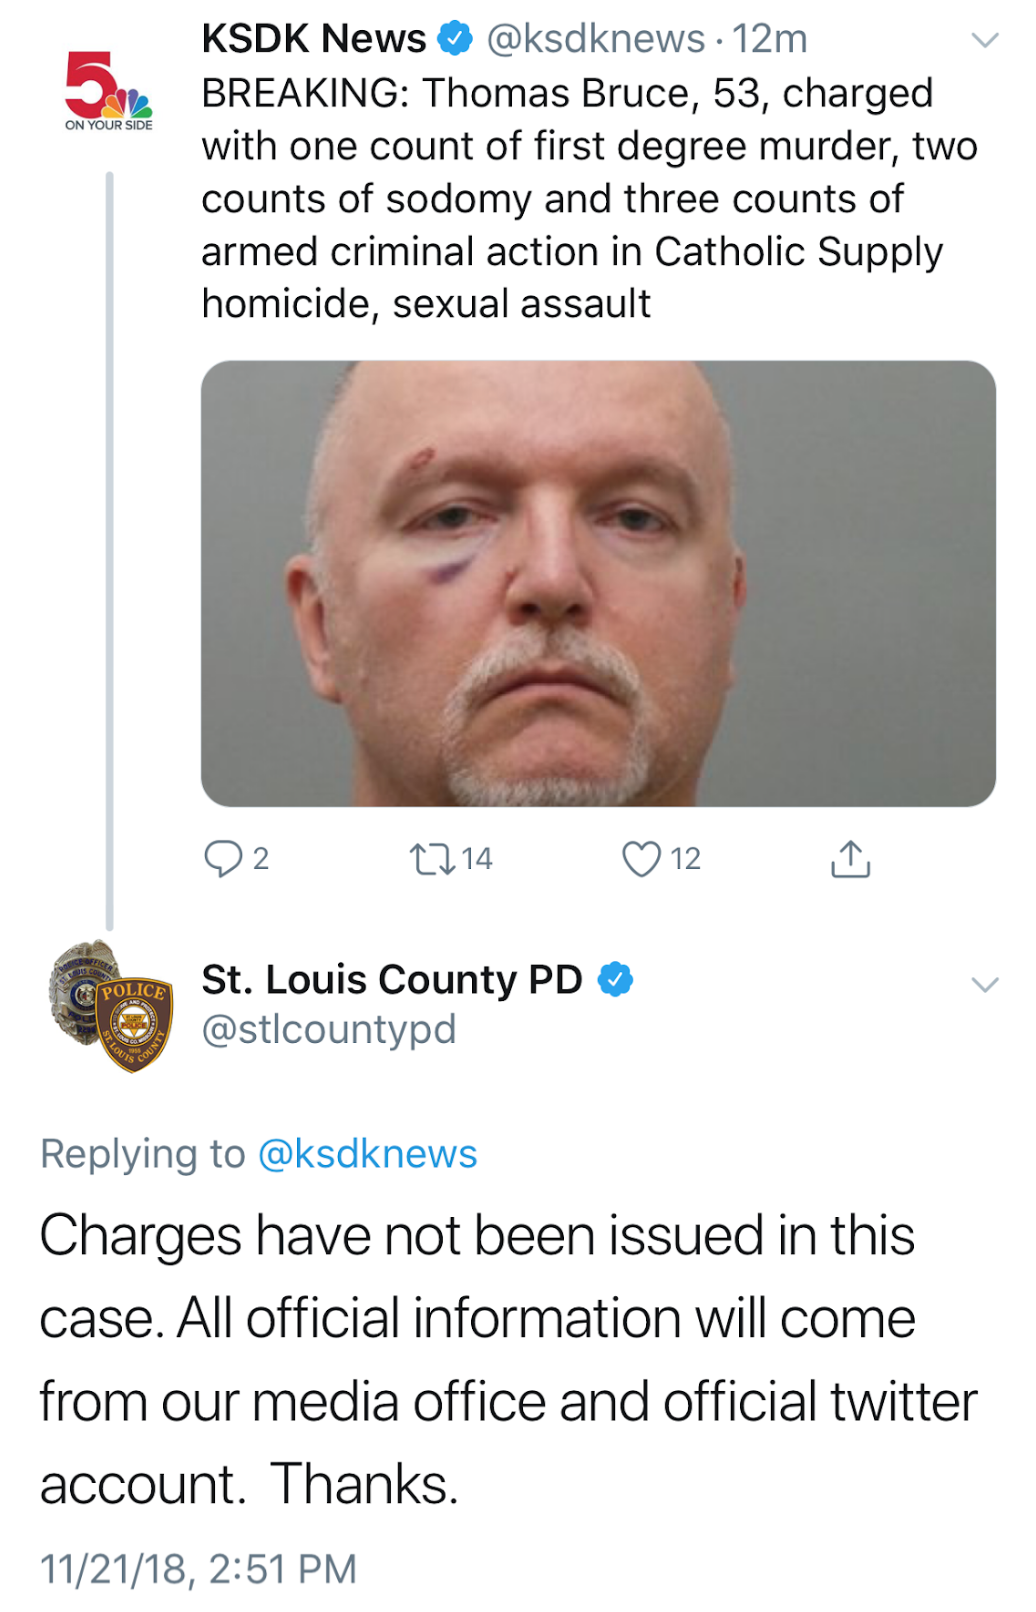View the mugshot photo in full
This screenshot has width=1036, height=1612.
[598, 584]
